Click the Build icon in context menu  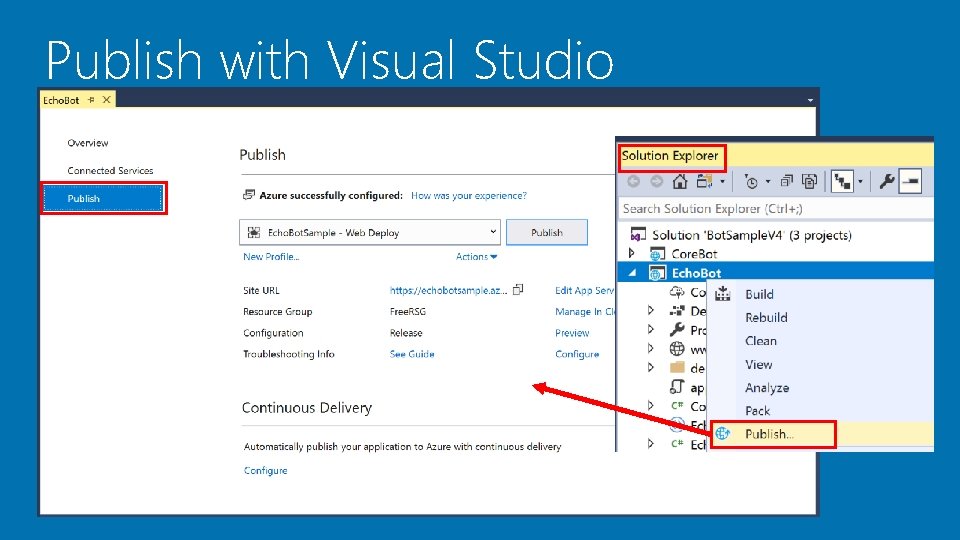pos(723,294)
